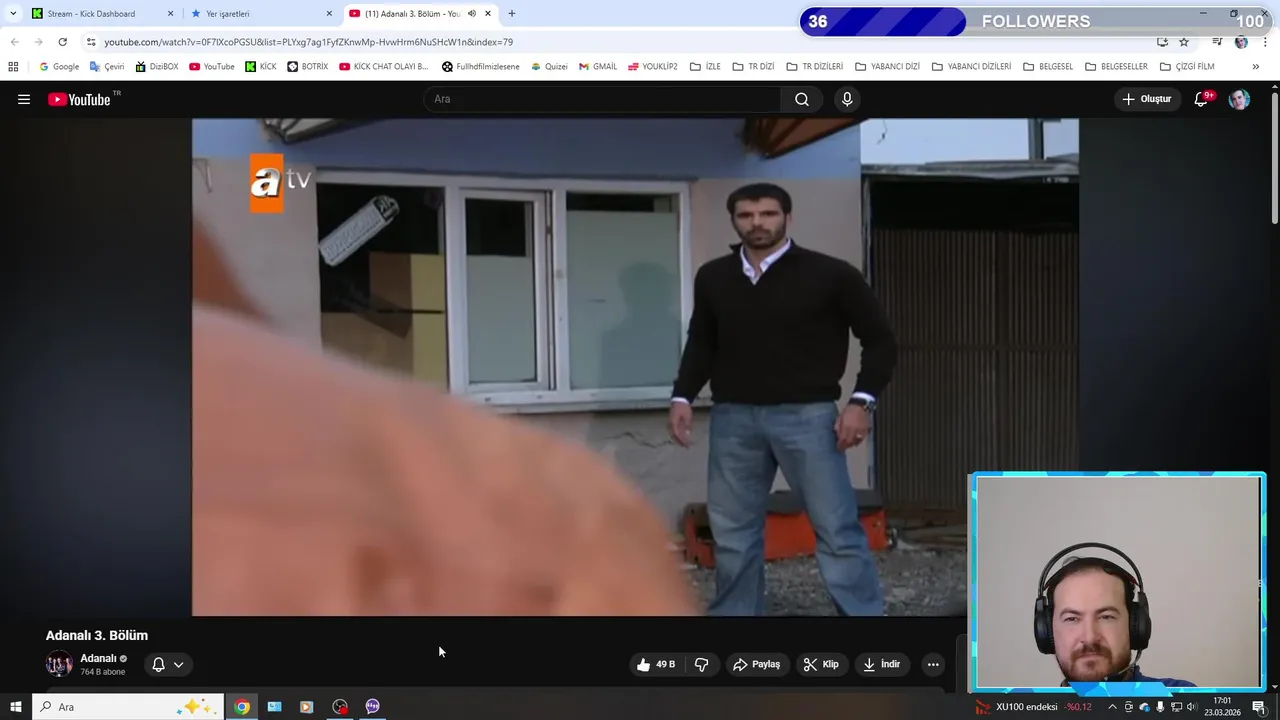Open TR DİZİ bookmarks folder

pyautogui.click(x=753, y=67)
